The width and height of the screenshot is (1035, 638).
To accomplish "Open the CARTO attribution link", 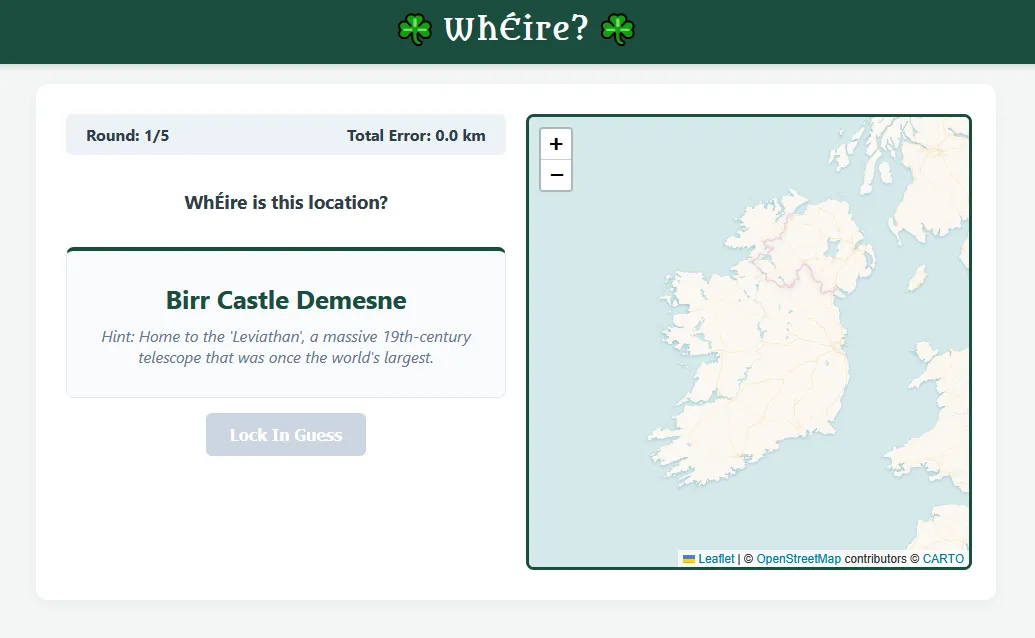I will [x=943, y=559].
